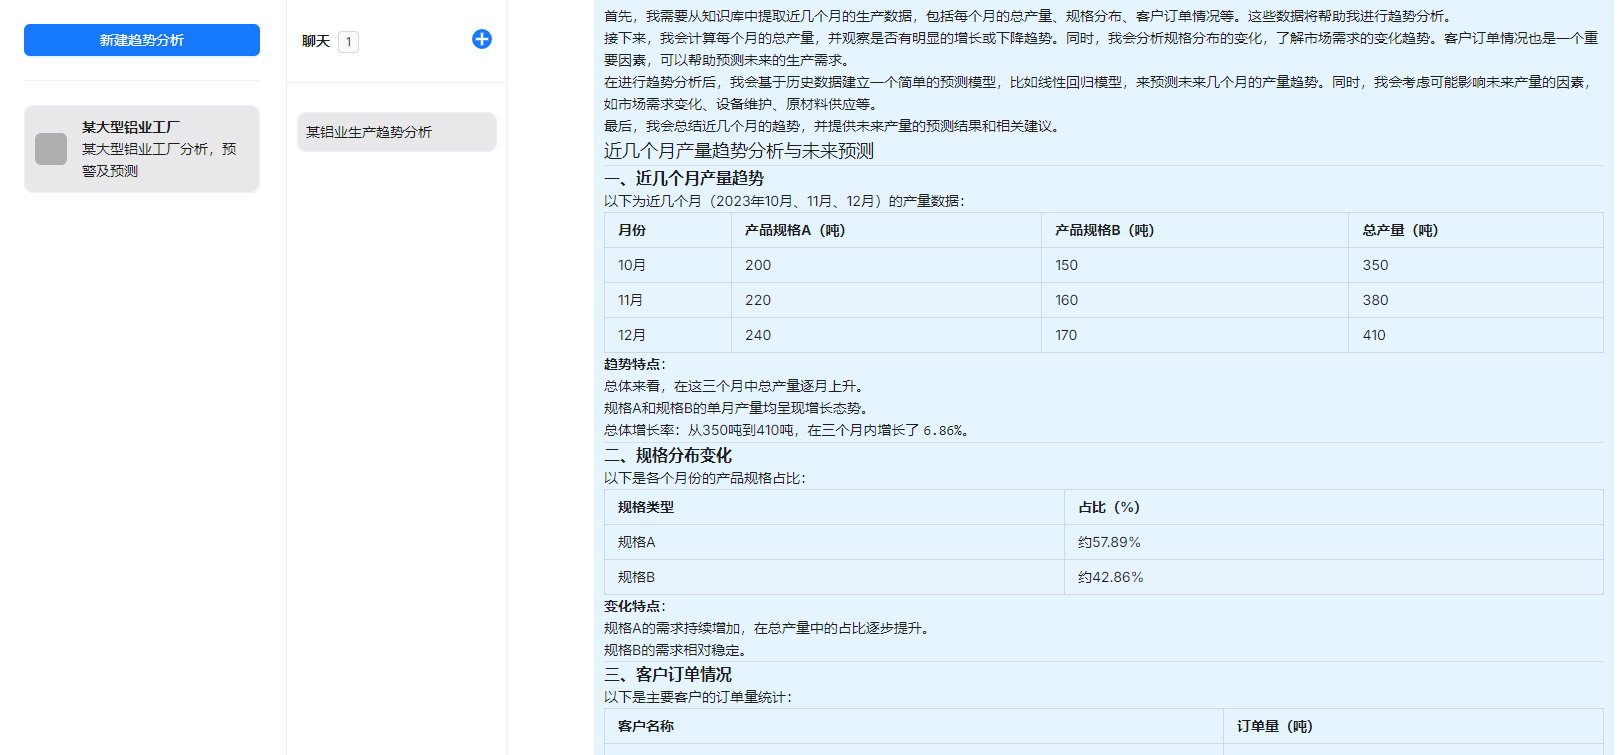Click the 占比（%） column header

click(x=1108, y=507)
